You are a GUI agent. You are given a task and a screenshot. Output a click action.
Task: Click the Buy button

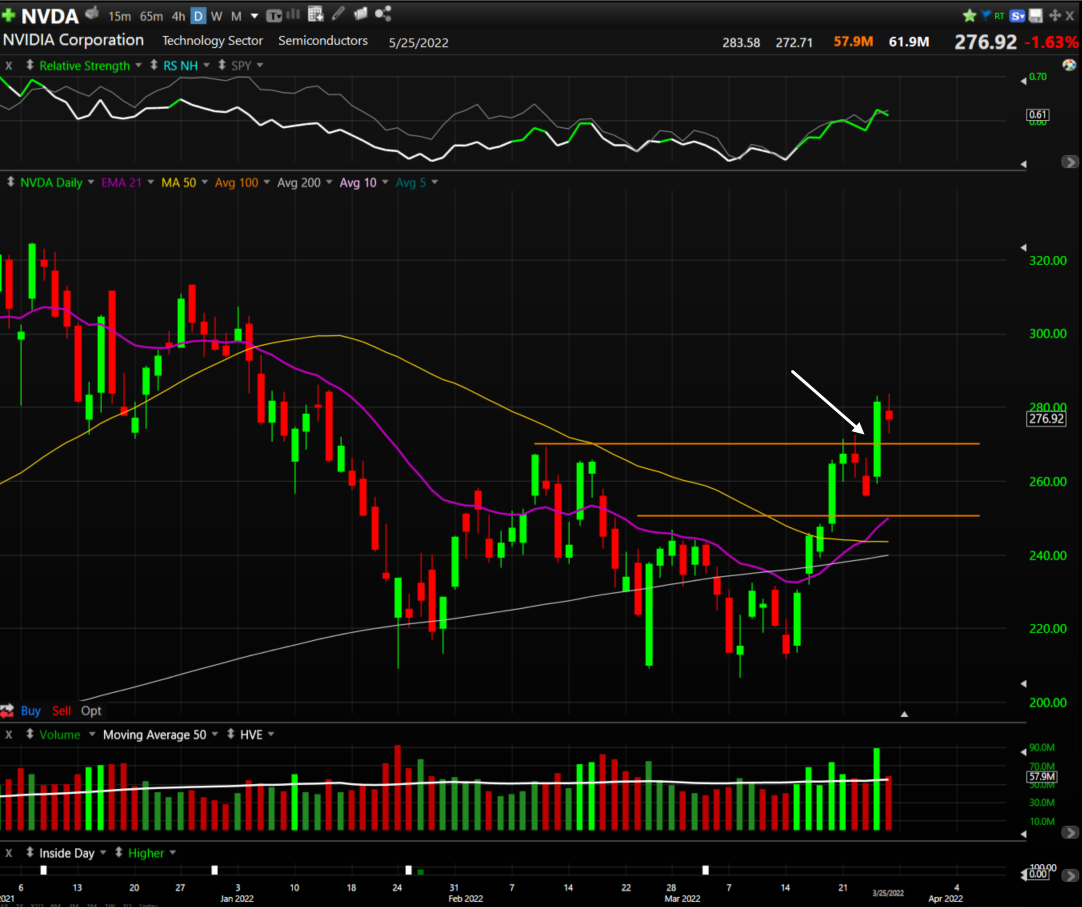[x=30, y=710]
